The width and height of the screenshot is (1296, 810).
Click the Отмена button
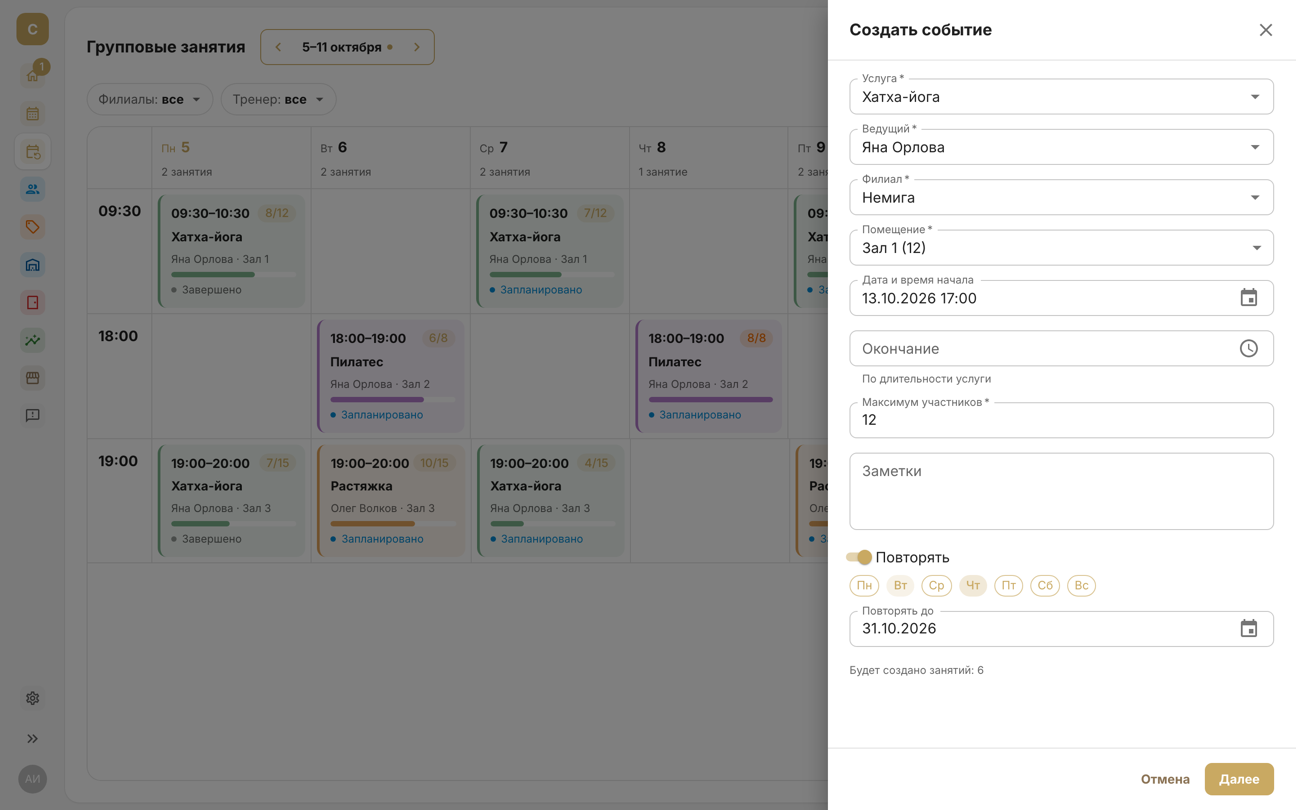click(1165, 779)
